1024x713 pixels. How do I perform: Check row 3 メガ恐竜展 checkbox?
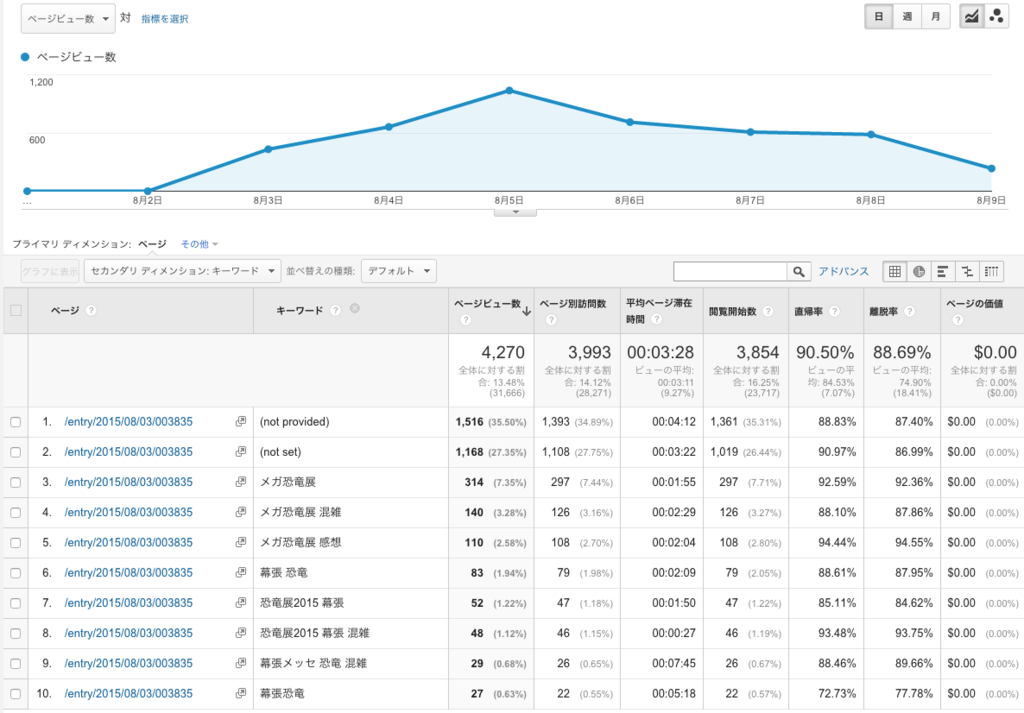pyautogui.click(x=16, y=483)
